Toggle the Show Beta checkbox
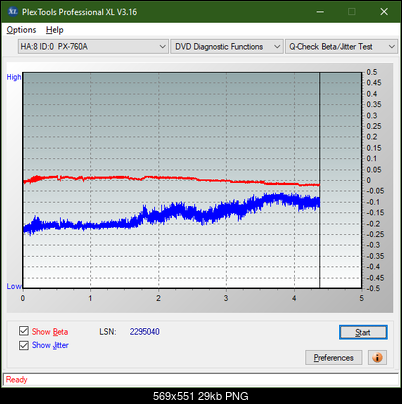Image resolution: width=402 pixels, height=404 pixels. tap(24, 331)
